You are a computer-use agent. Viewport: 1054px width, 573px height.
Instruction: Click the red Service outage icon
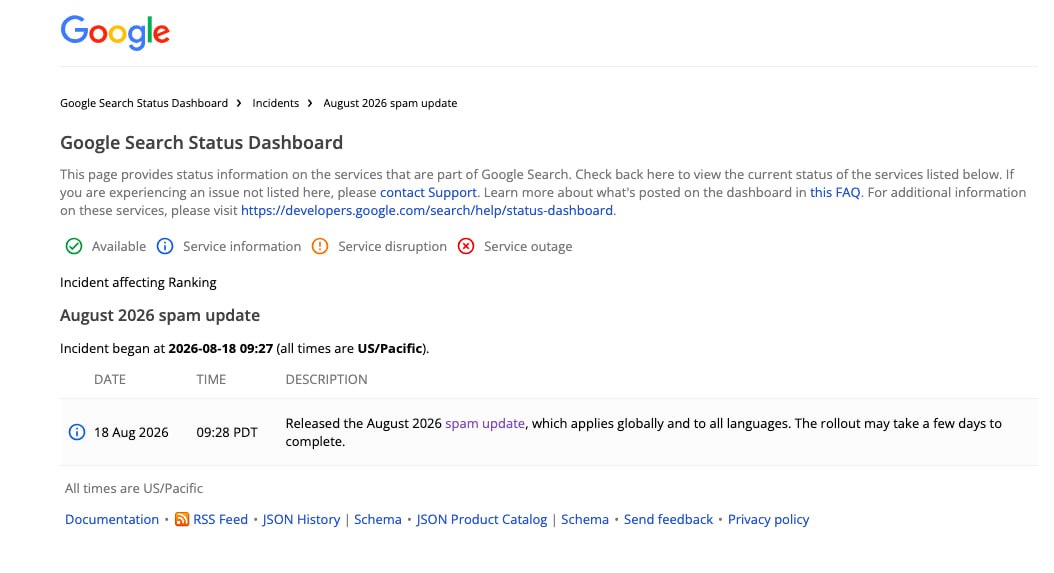pos(466,246)
